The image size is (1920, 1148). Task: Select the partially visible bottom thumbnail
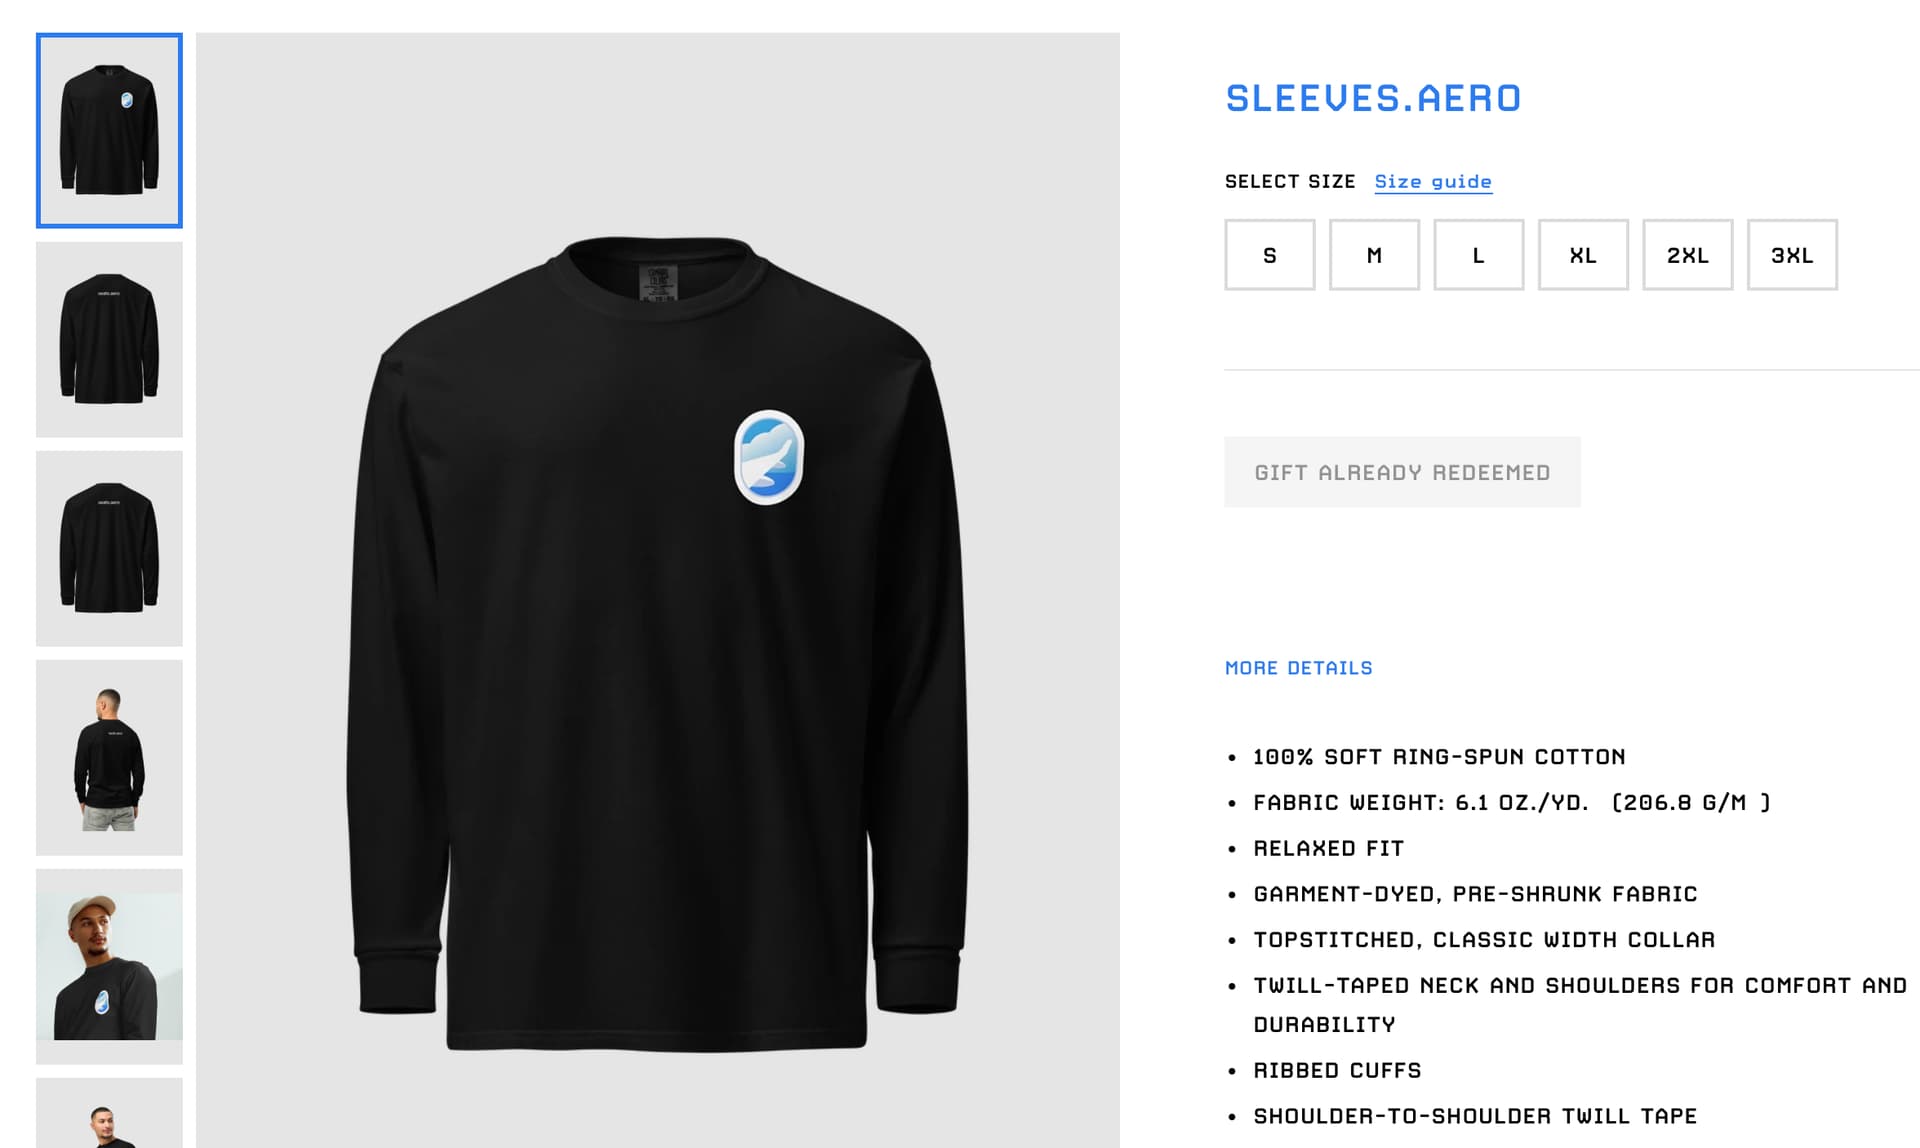click(109, 1113)
